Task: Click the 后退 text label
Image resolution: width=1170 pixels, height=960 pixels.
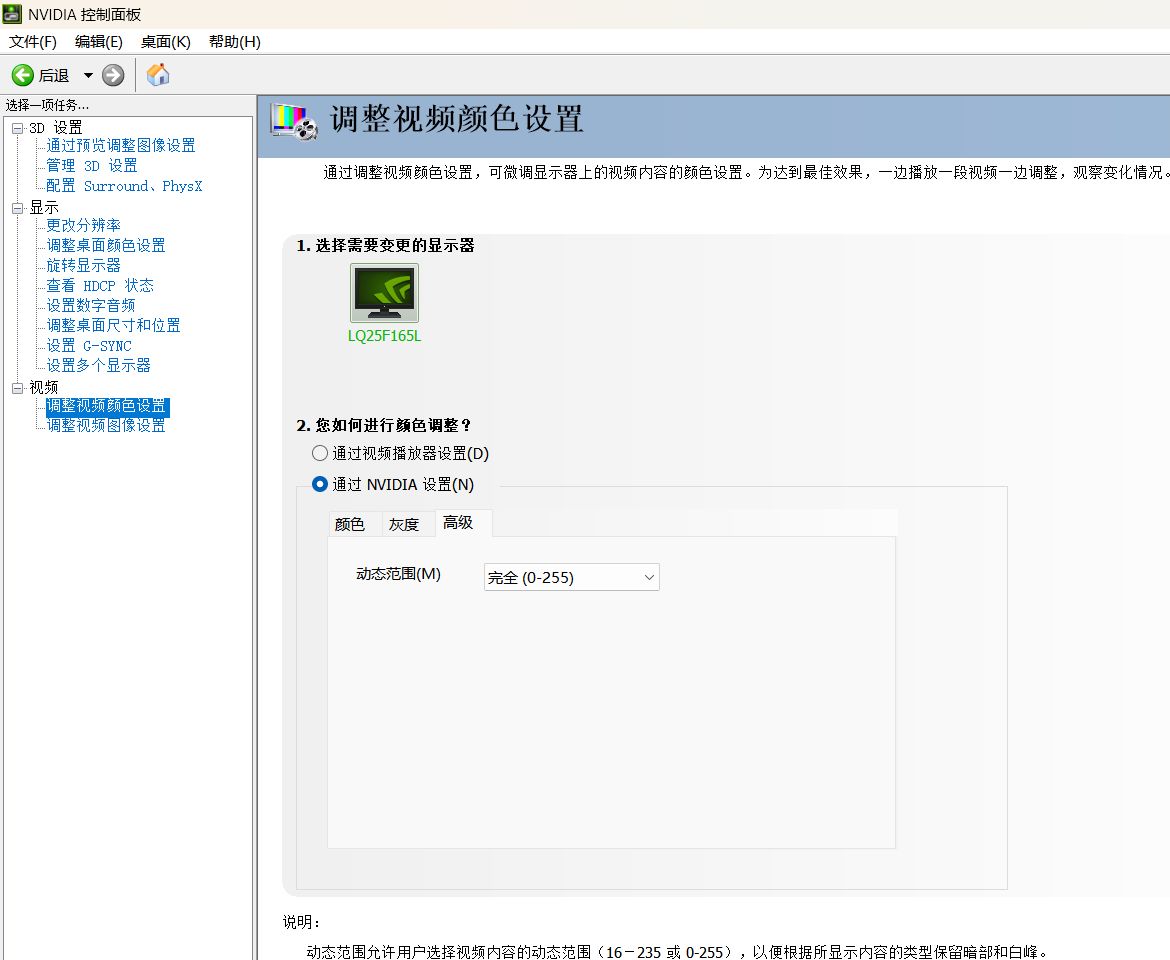Action: (54, 75)
